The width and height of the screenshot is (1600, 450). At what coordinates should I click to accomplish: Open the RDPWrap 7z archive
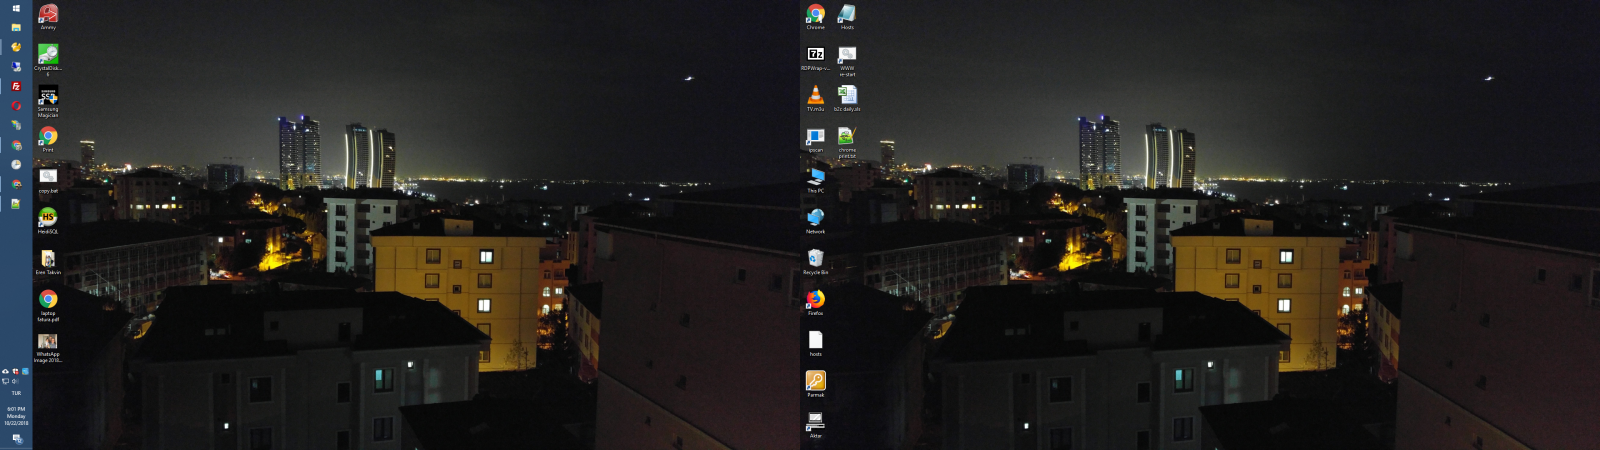tap(815, 54)
